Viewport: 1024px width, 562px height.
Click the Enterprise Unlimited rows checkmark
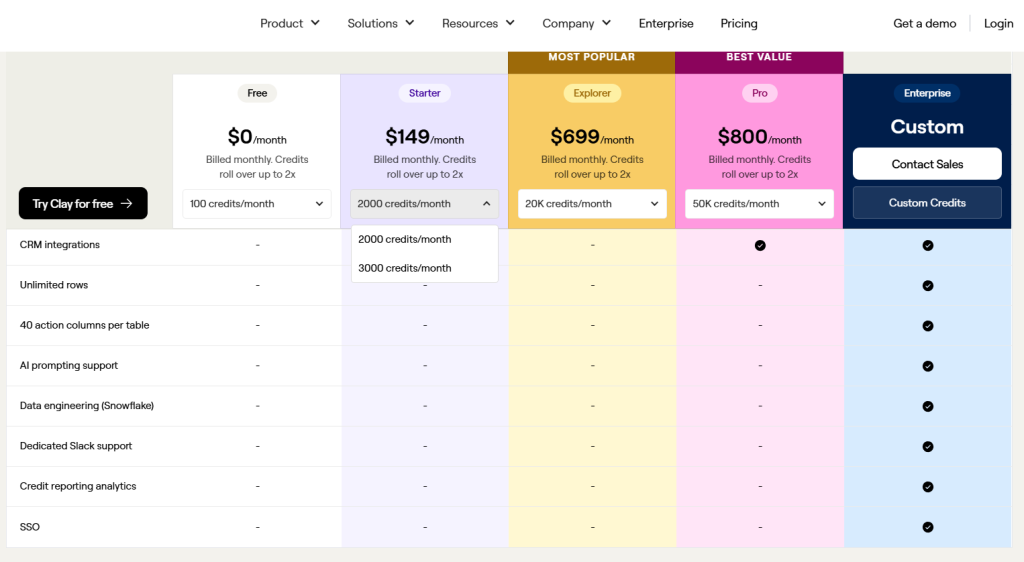927,286
